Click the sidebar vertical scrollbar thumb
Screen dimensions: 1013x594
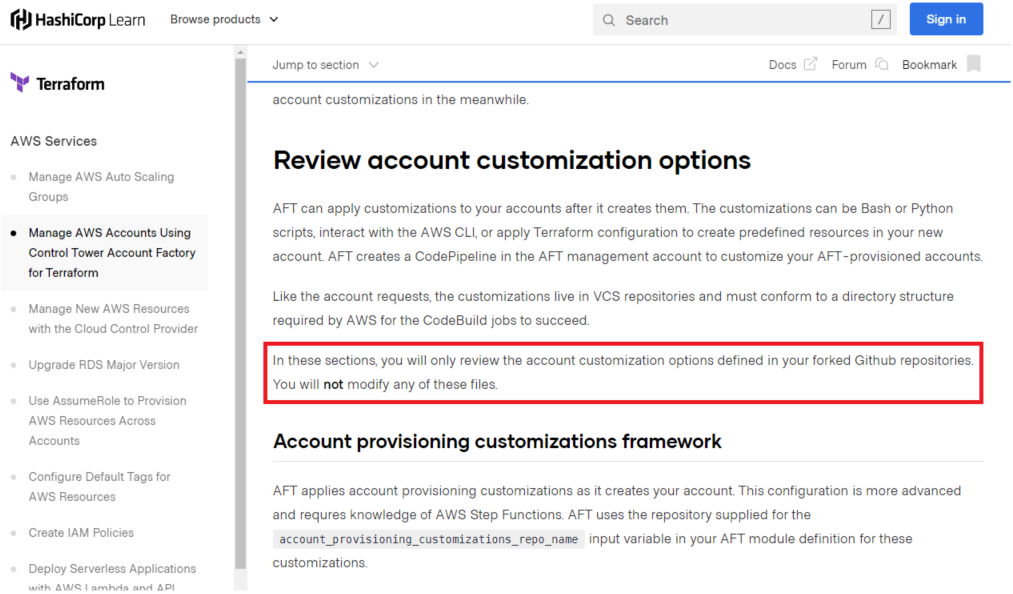tap(240, 313)
